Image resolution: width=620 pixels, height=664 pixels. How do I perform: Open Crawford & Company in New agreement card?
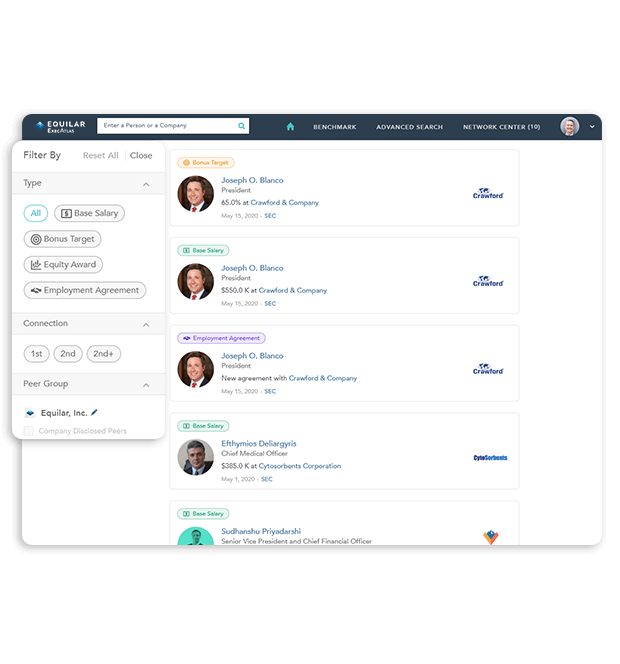tap(323, 378)
